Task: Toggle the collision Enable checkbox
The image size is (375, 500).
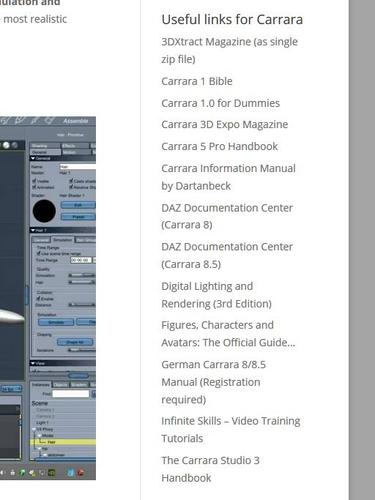Action: point(39,298)
